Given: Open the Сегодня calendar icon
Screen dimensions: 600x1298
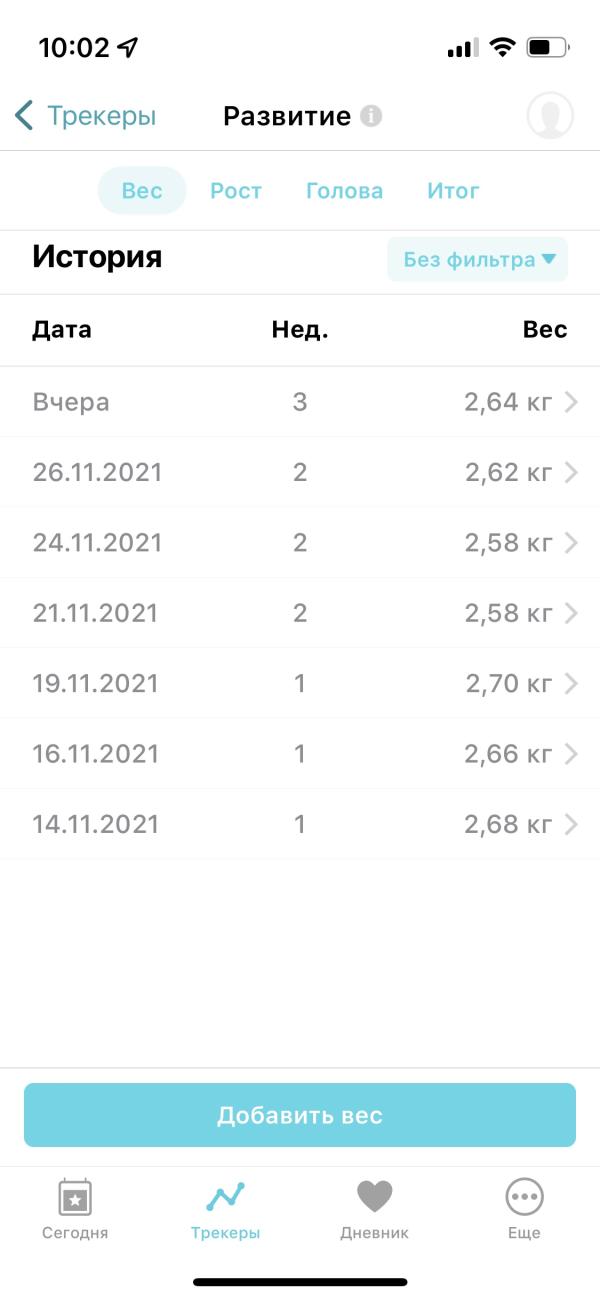Looking at the screenshot, I should pyautogui.click(x=75, y=1196).
